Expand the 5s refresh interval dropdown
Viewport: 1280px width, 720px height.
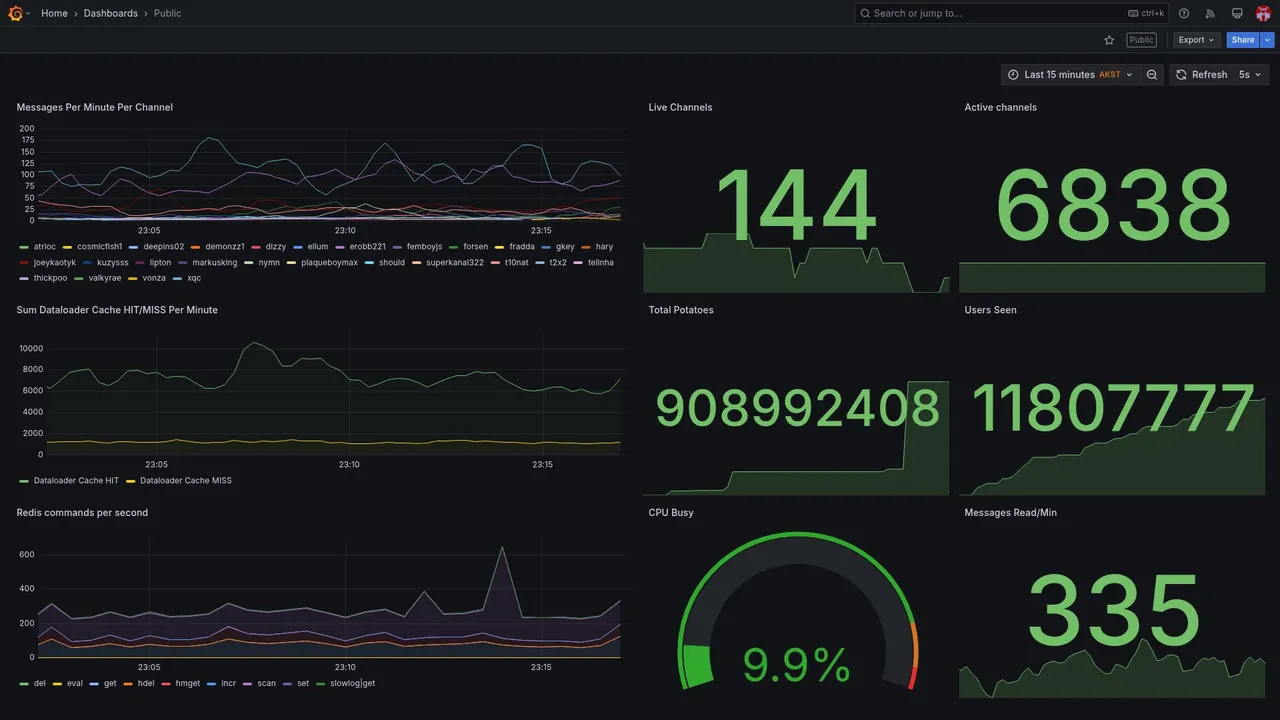(1251, 75)
